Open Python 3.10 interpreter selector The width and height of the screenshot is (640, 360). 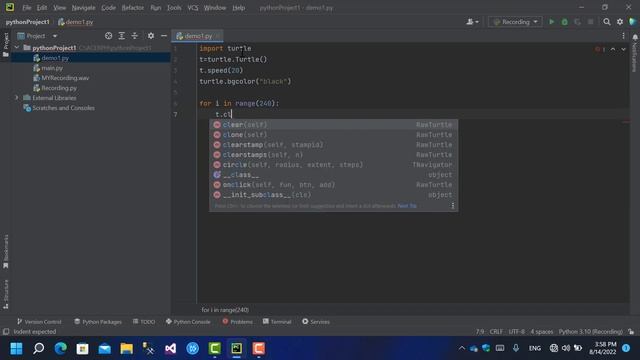click(591, 332)
